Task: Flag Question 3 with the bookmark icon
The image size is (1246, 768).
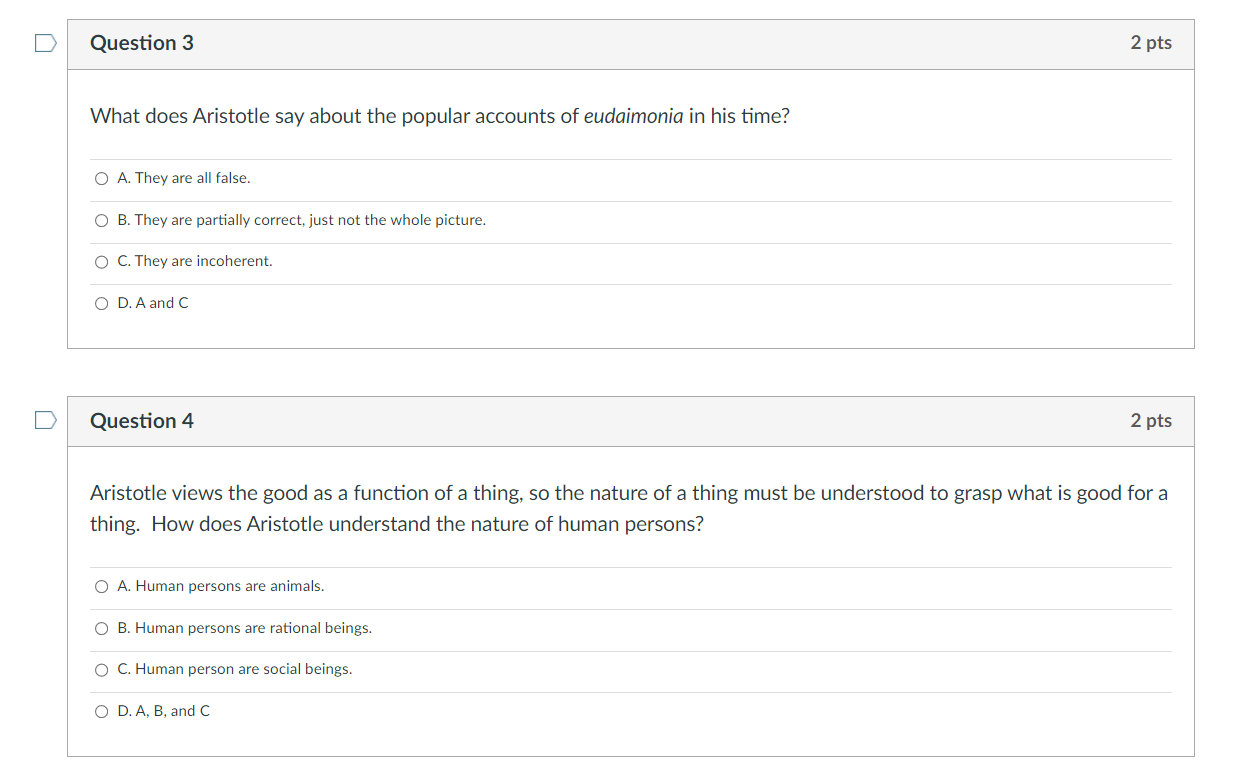Action: coord(44,43)
